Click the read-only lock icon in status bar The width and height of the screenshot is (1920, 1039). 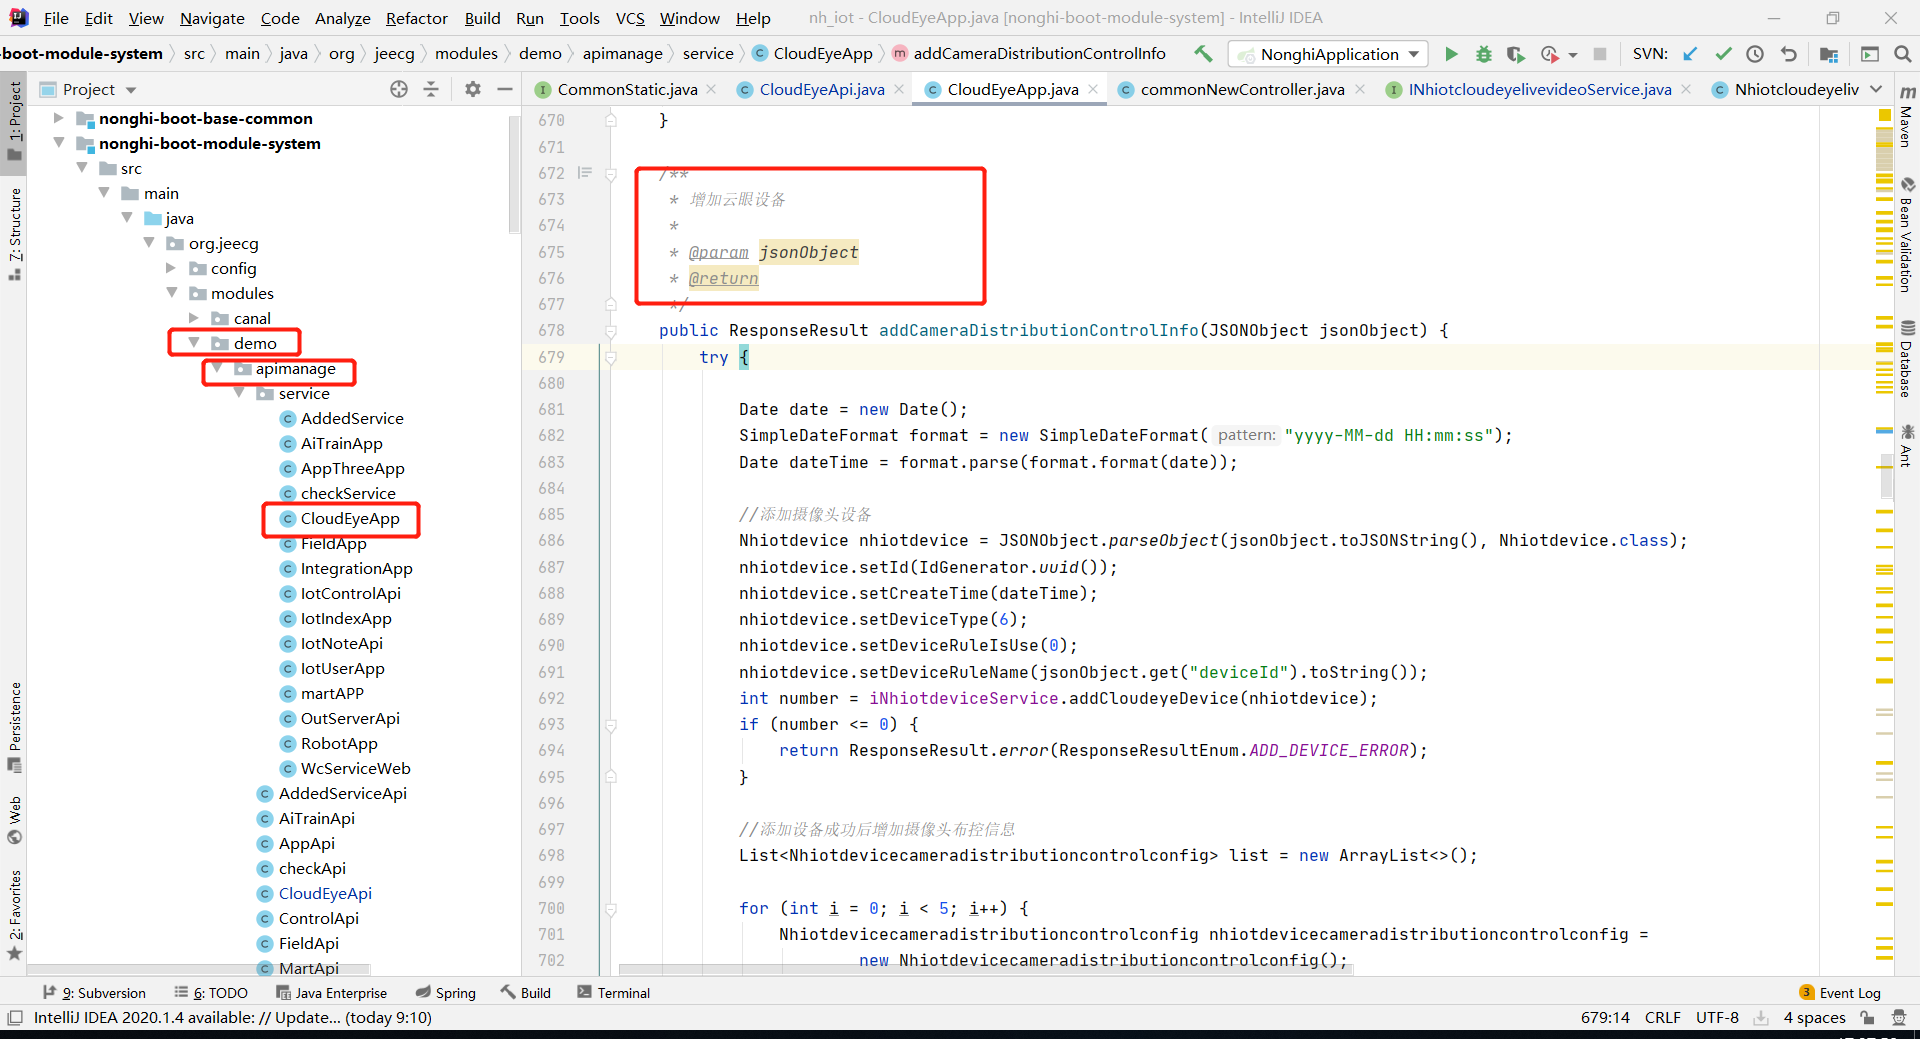(1867, 1018)
